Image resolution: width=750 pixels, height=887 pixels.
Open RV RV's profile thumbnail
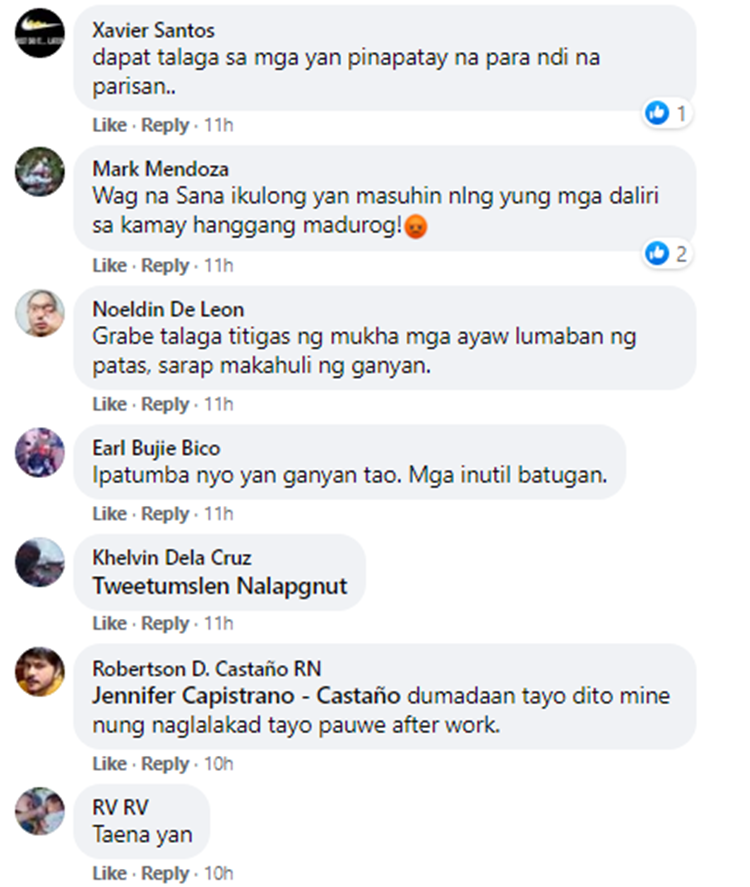(40, 811)
